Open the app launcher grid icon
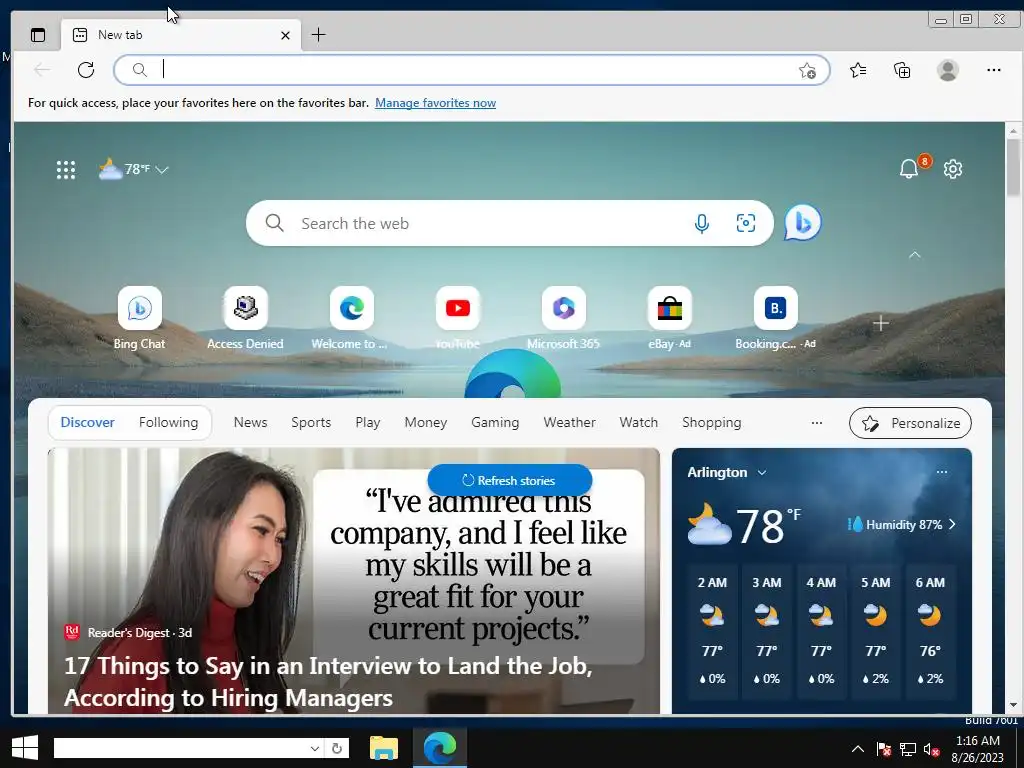The width and height of the screenshot is (1024, 768). click(x=66, y=170)
